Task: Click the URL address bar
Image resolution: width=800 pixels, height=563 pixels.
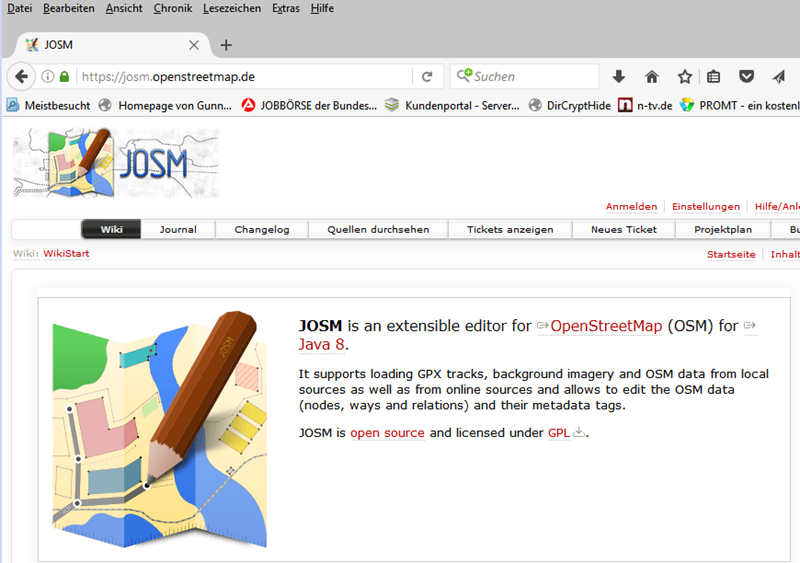Action: coord(245,77)
